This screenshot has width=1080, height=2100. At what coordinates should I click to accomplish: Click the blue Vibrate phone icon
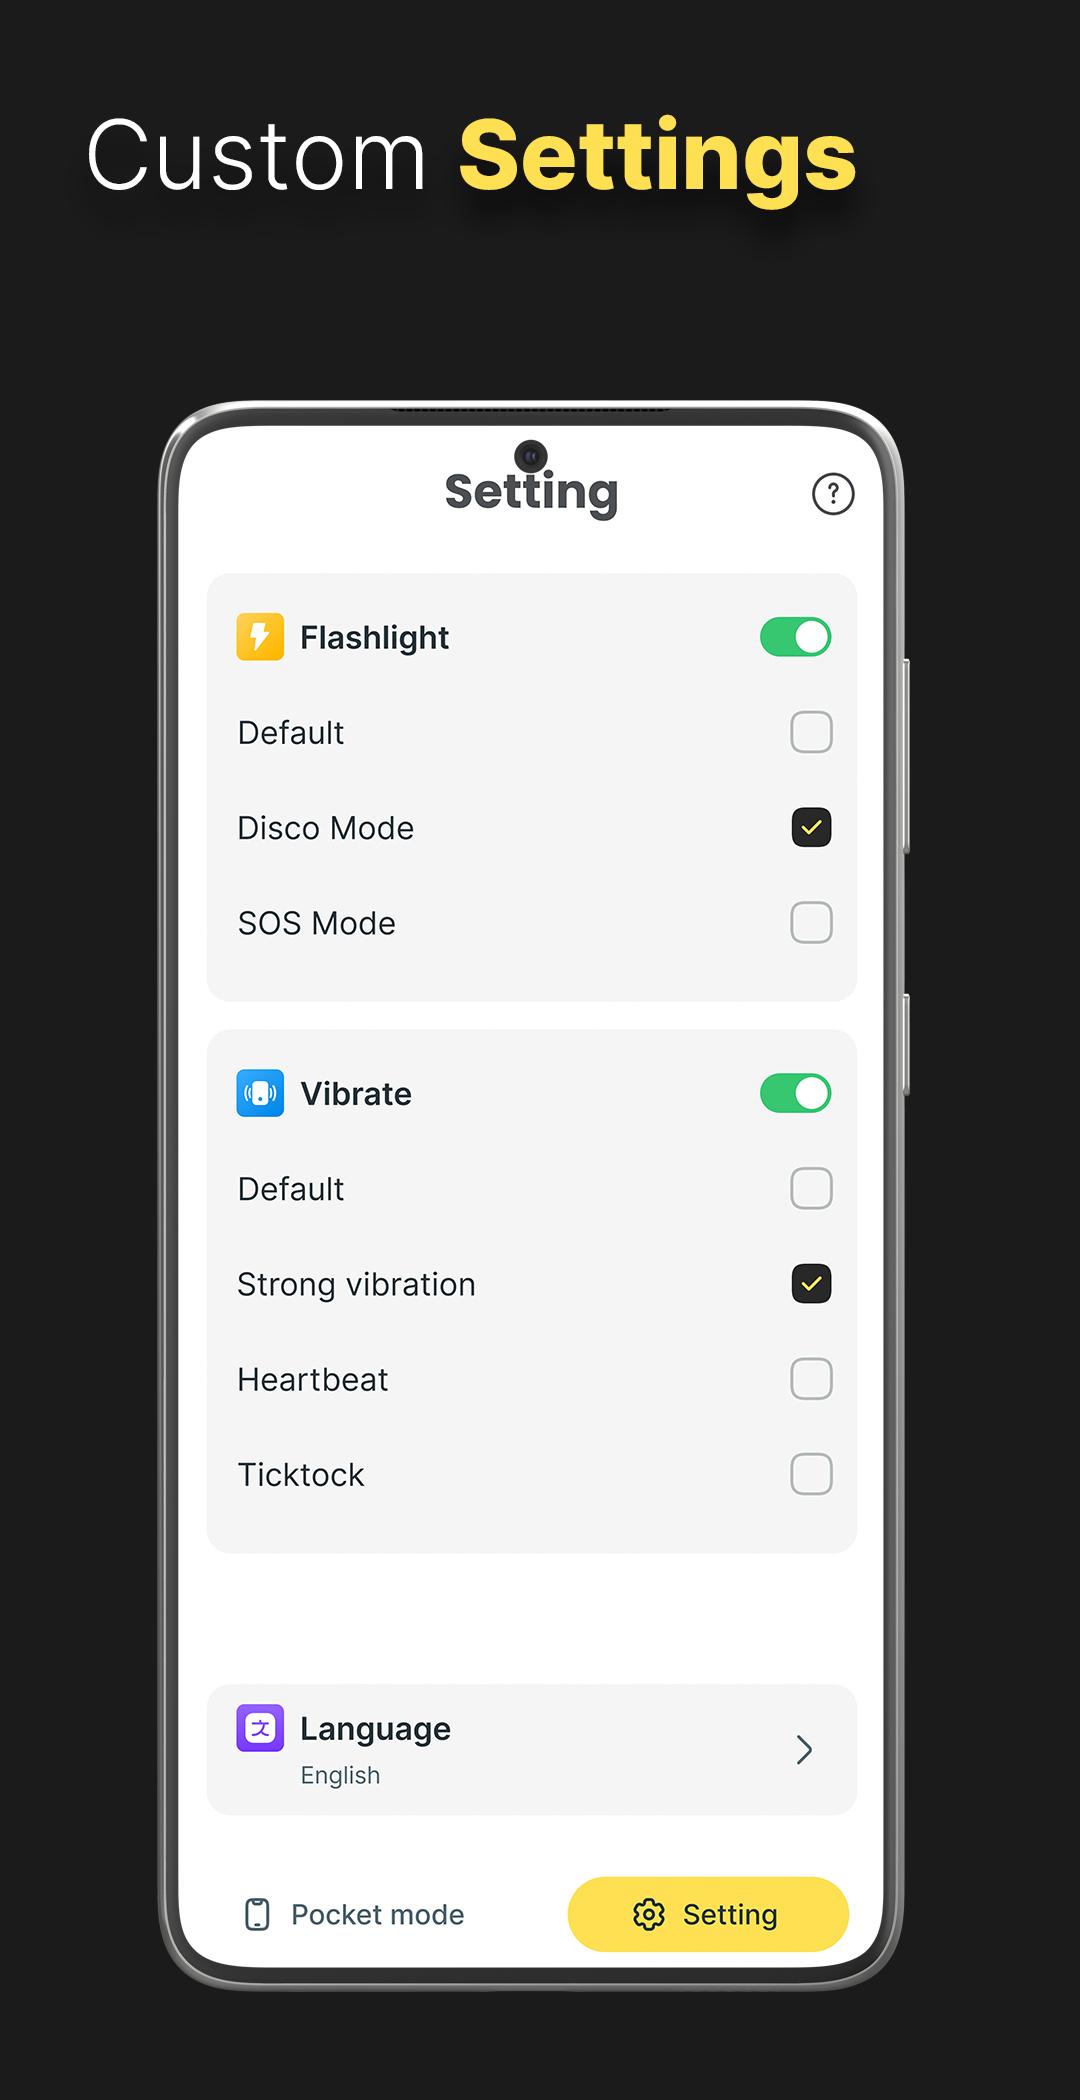click(x=260, y=1093)
